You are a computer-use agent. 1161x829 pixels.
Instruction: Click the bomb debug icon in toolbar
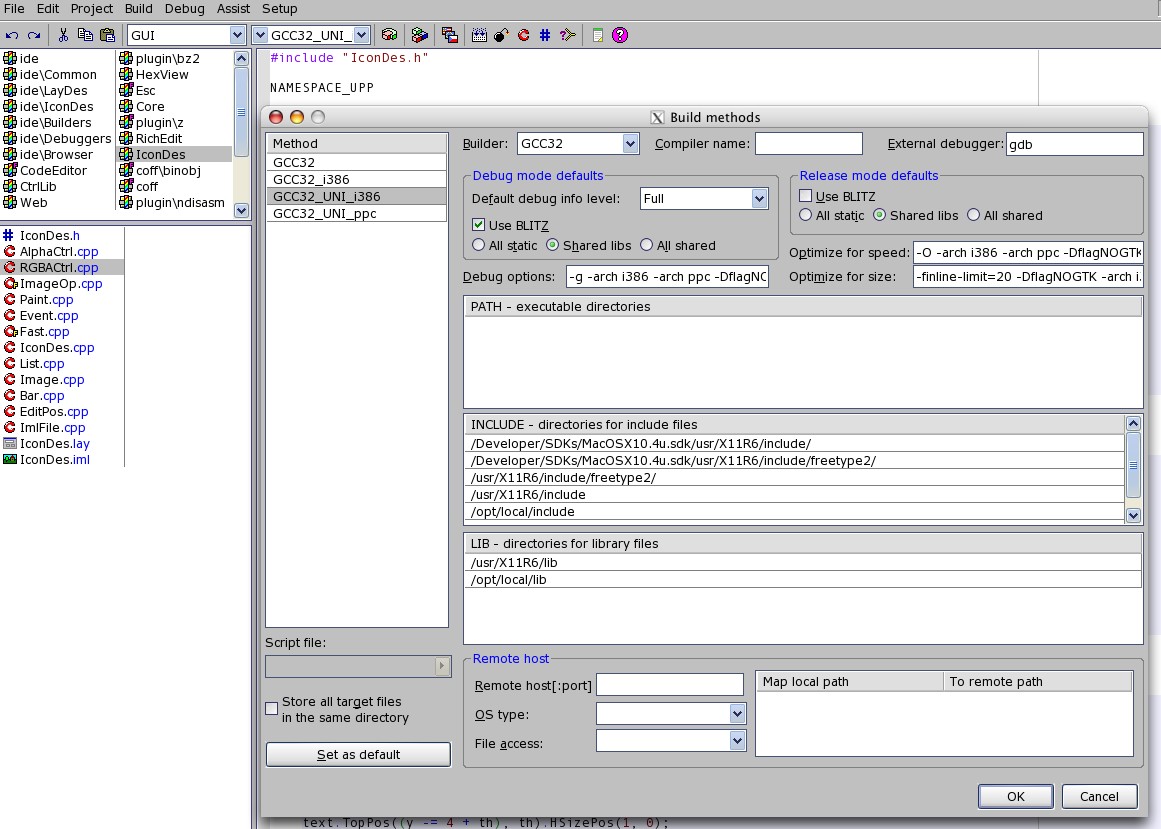pyautogui.click(x=501, y=35)
